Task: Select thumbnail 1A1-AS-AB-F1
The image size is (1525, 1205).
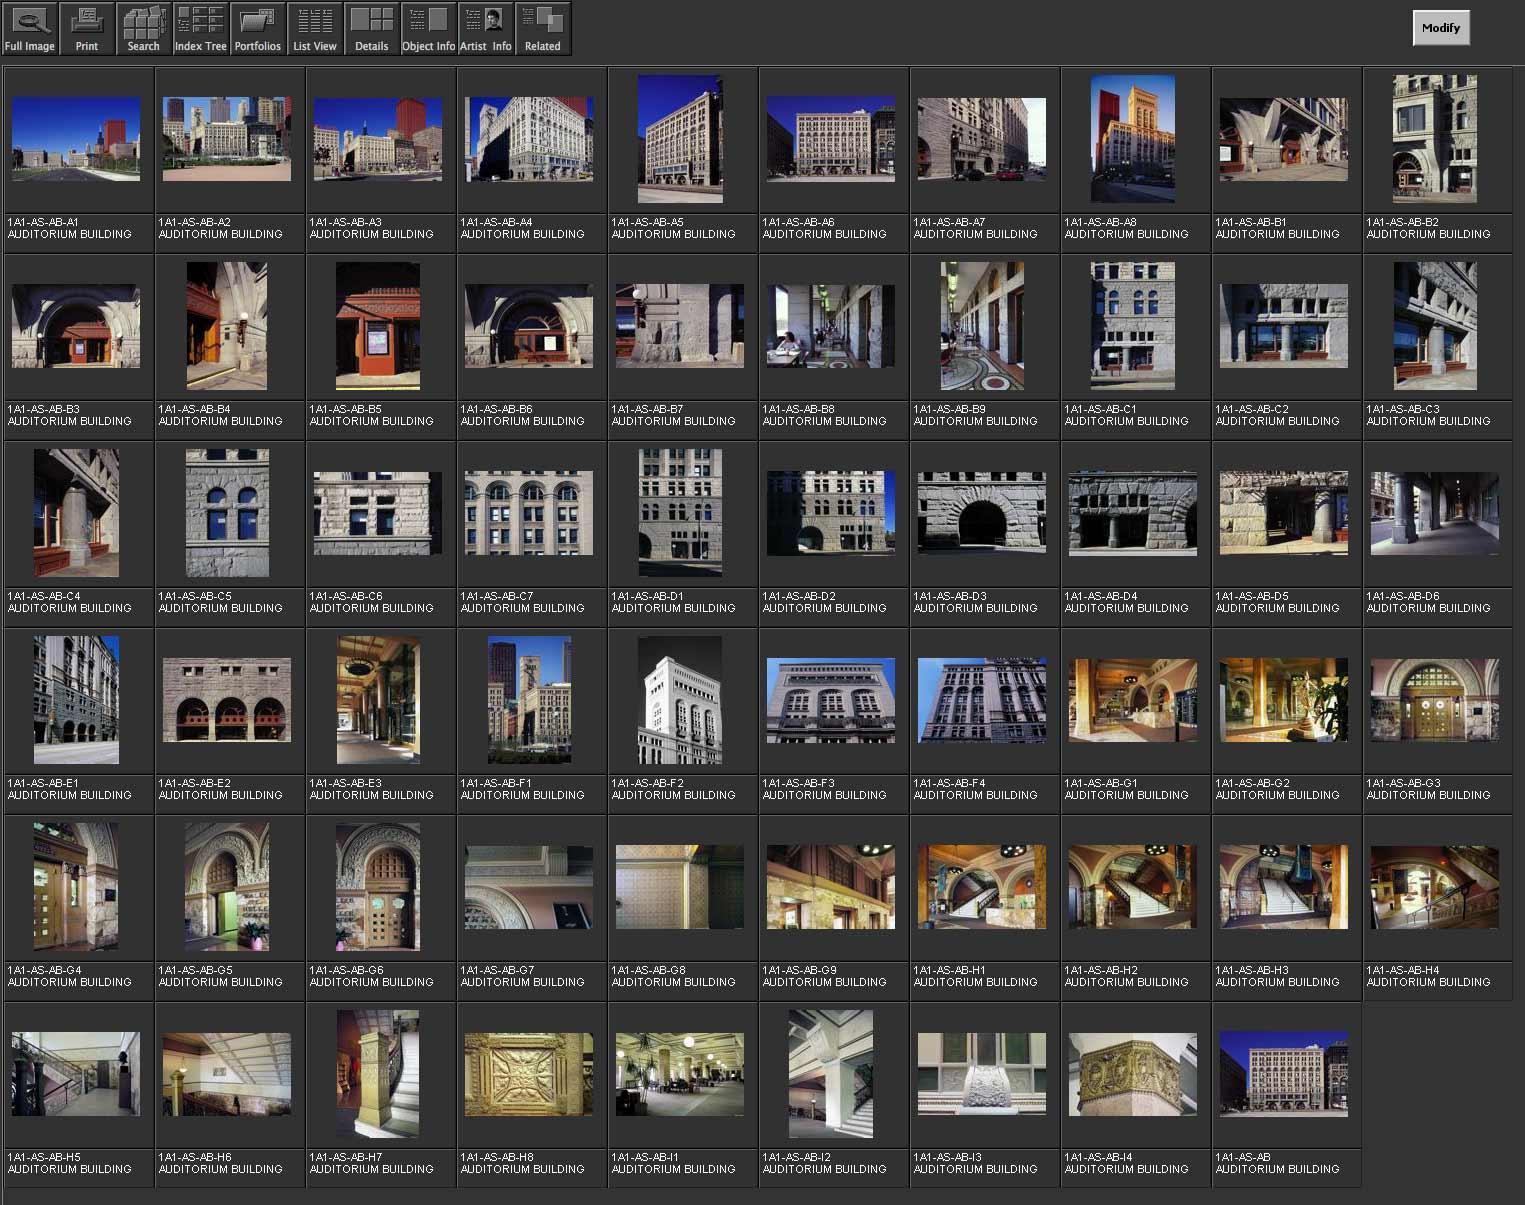Action: tap(529, 700)
